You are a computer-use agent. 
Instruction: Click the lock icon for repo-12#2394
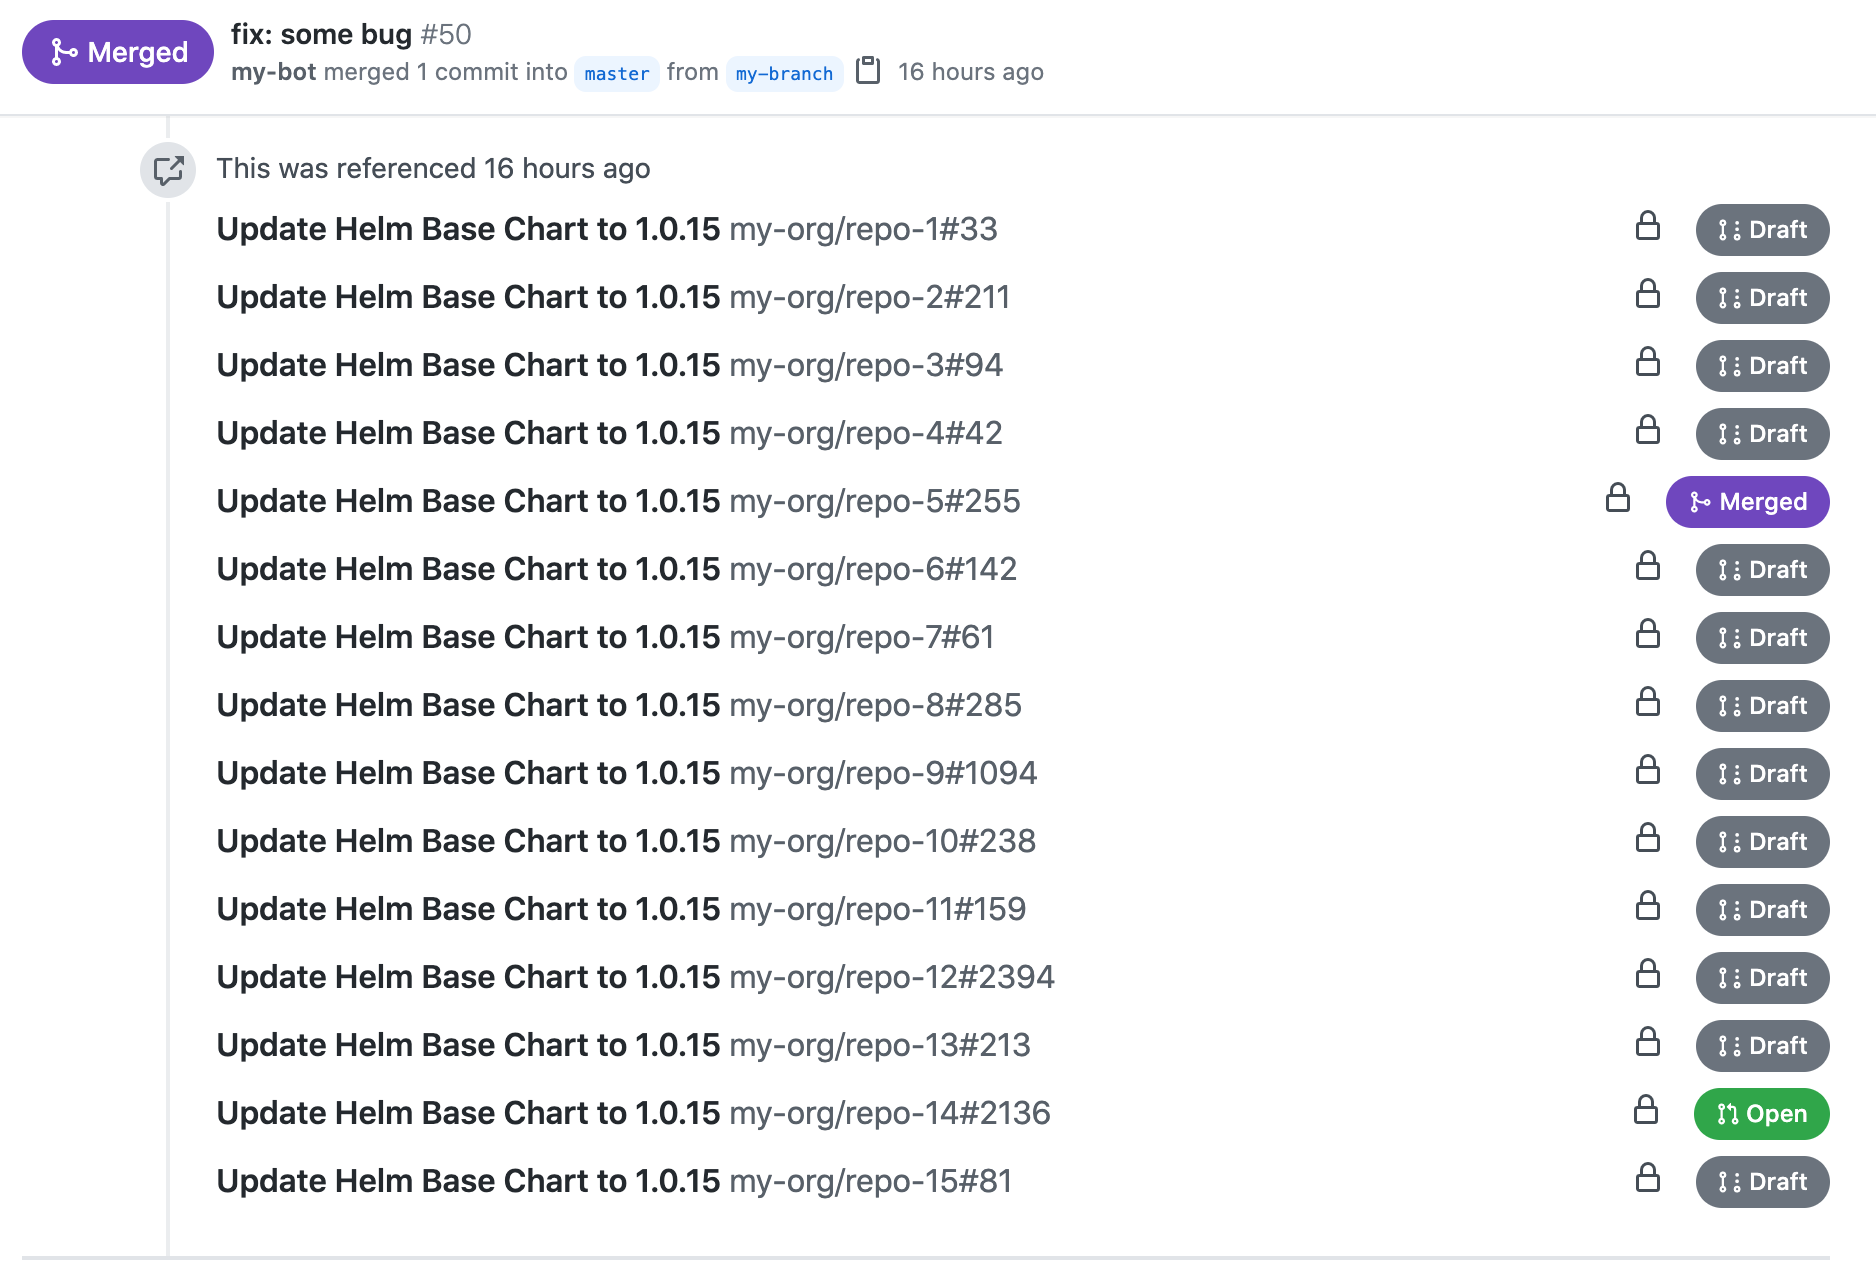pos(1647,975)
